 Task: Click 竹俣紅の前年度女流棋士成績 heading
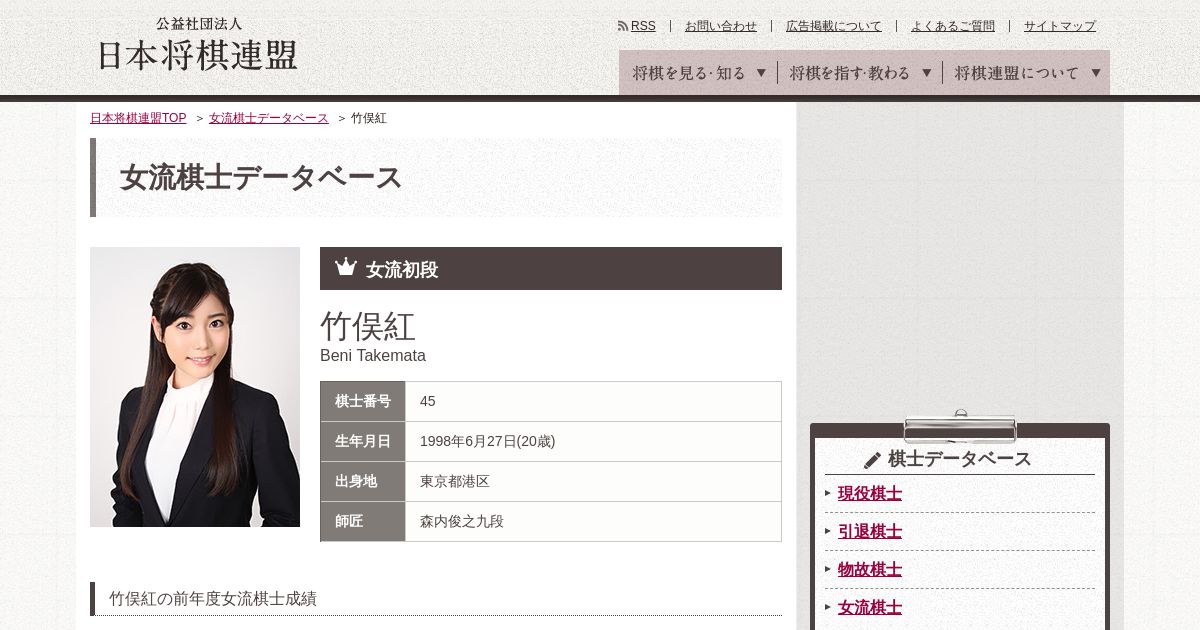pyautogui.click(x=213, y=599)
